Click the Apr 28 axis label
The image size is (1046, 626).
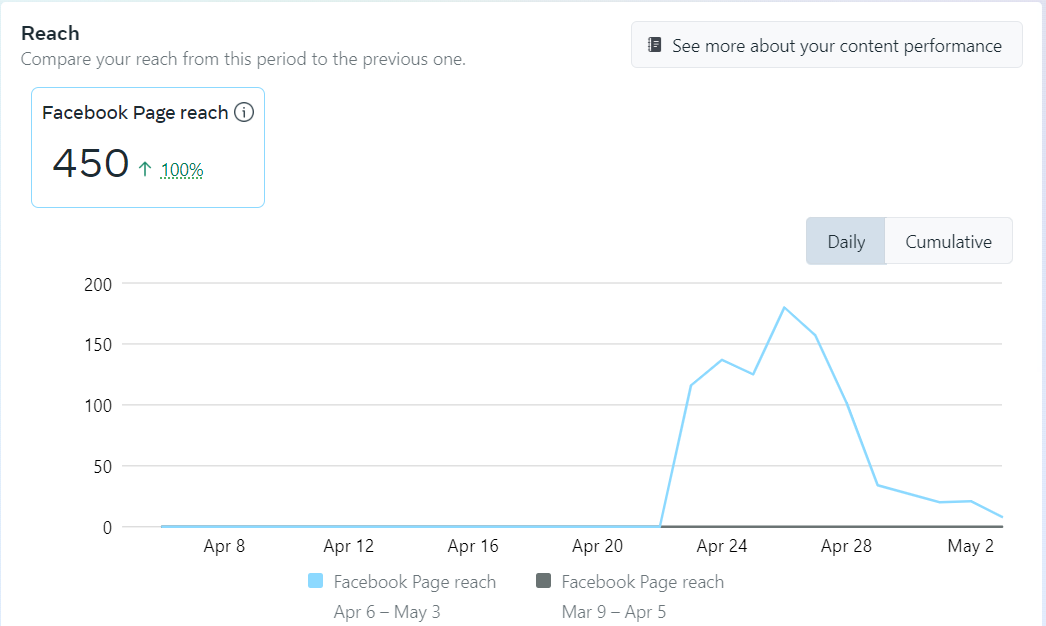tap(847, 546)
